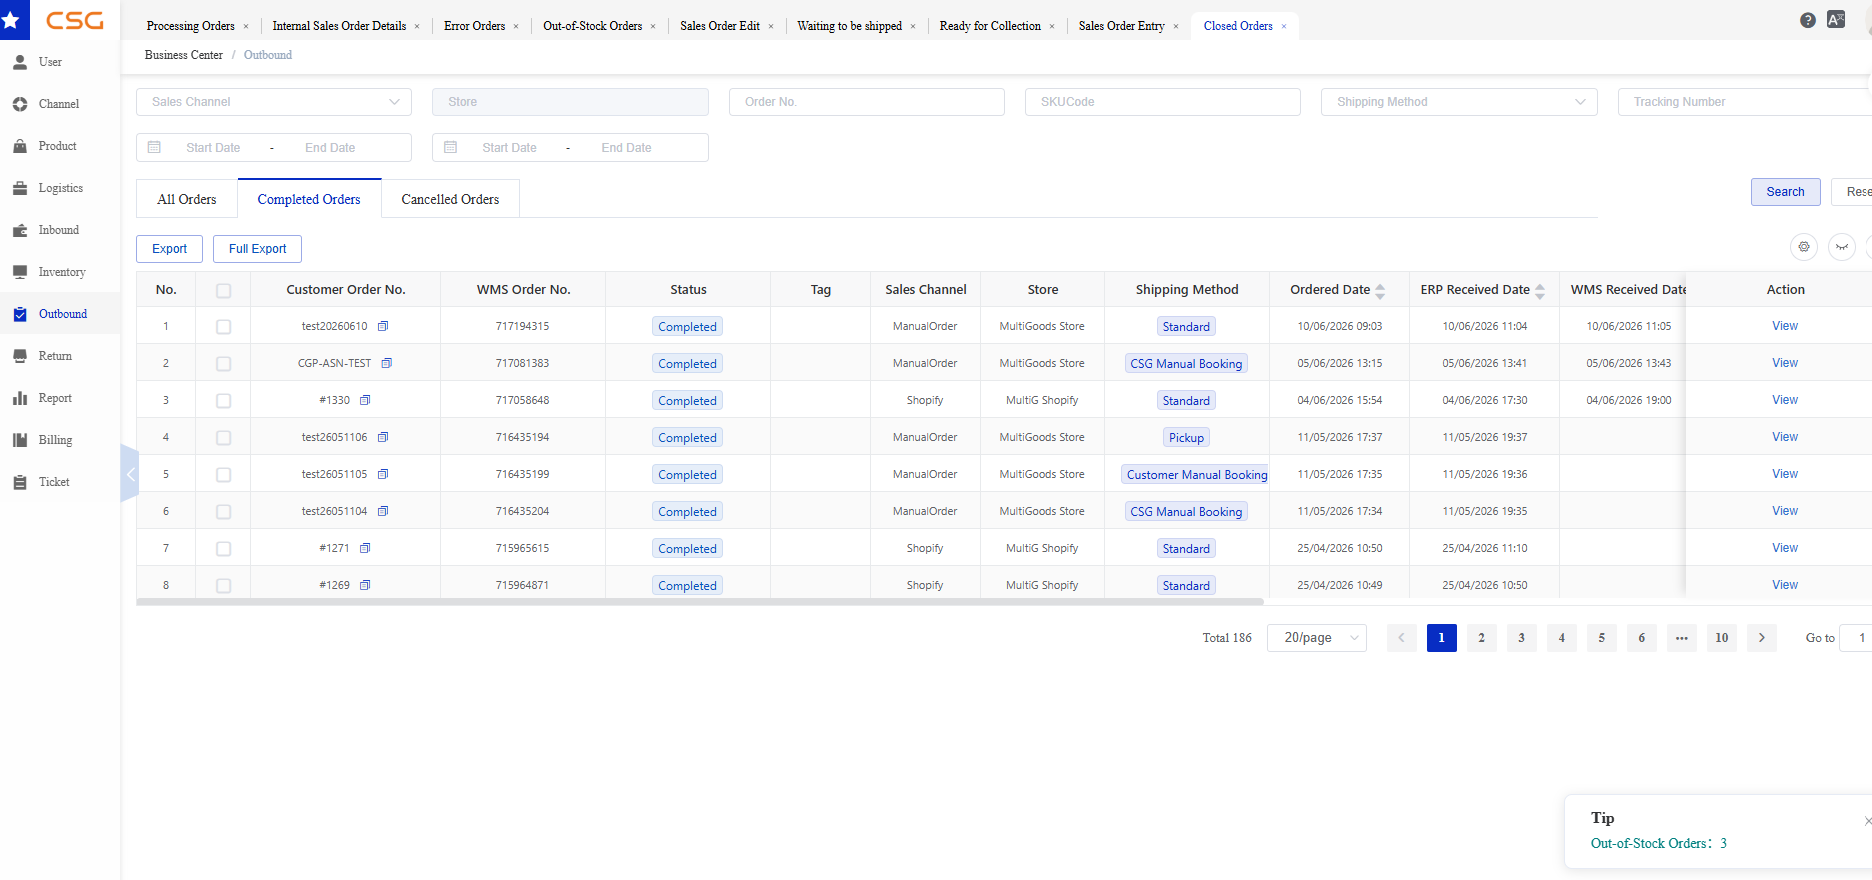
Task: Sort by ERP Received Date column
Action: click(x=1540, y=291)
